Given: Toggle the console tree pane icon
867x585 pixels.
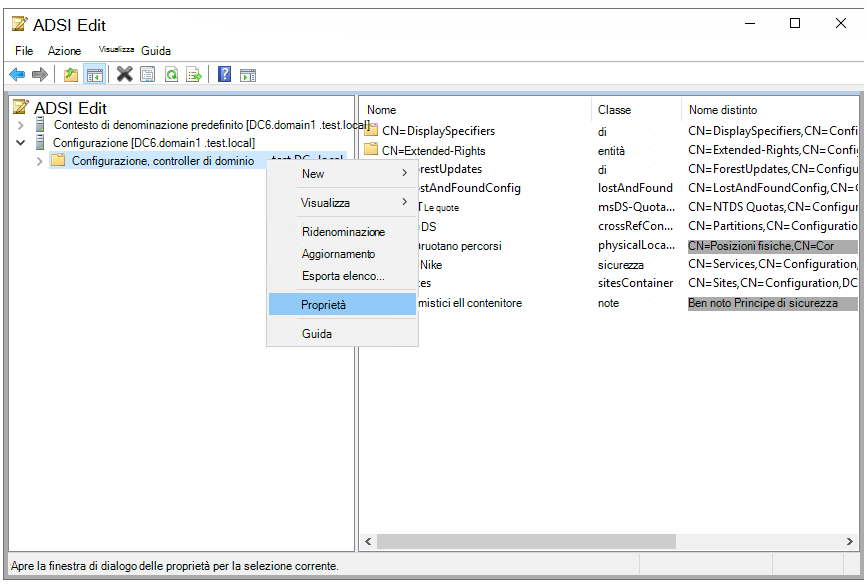Looking at the screenshot, I should [94, 74].
